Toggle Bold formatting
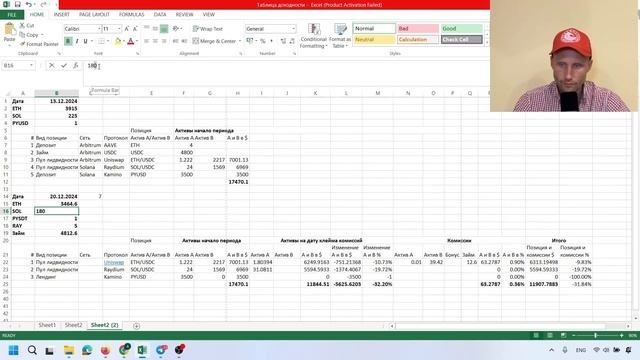Viewport: 640px width, 360px height. click(68, 41)
